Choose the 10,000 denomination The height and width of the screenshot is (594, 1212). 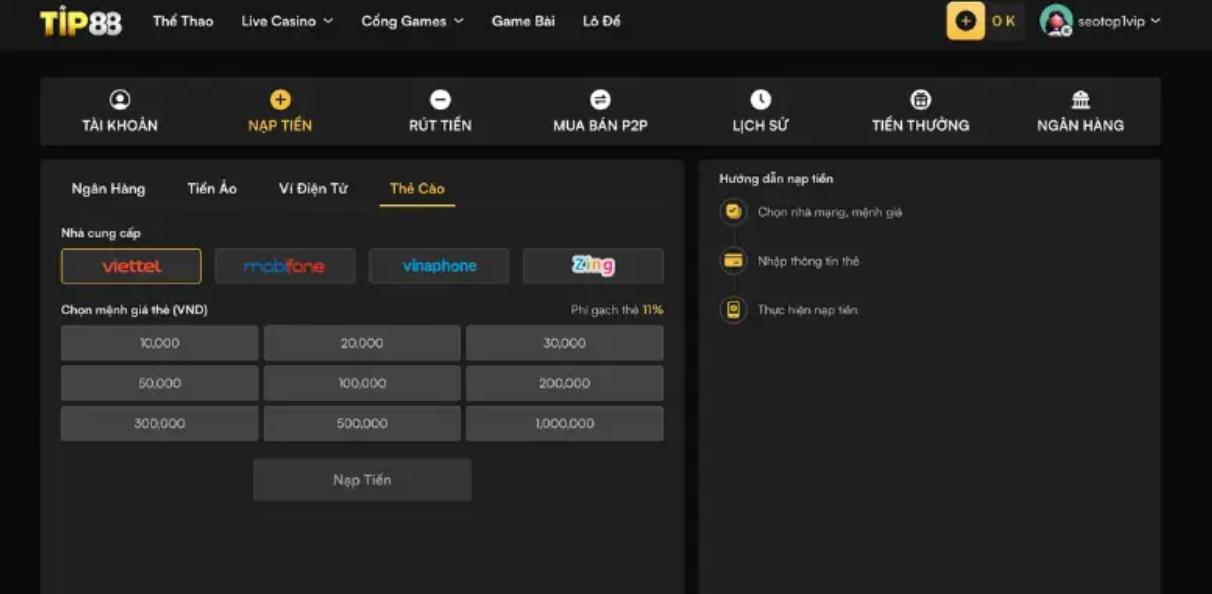click(160, 343)
